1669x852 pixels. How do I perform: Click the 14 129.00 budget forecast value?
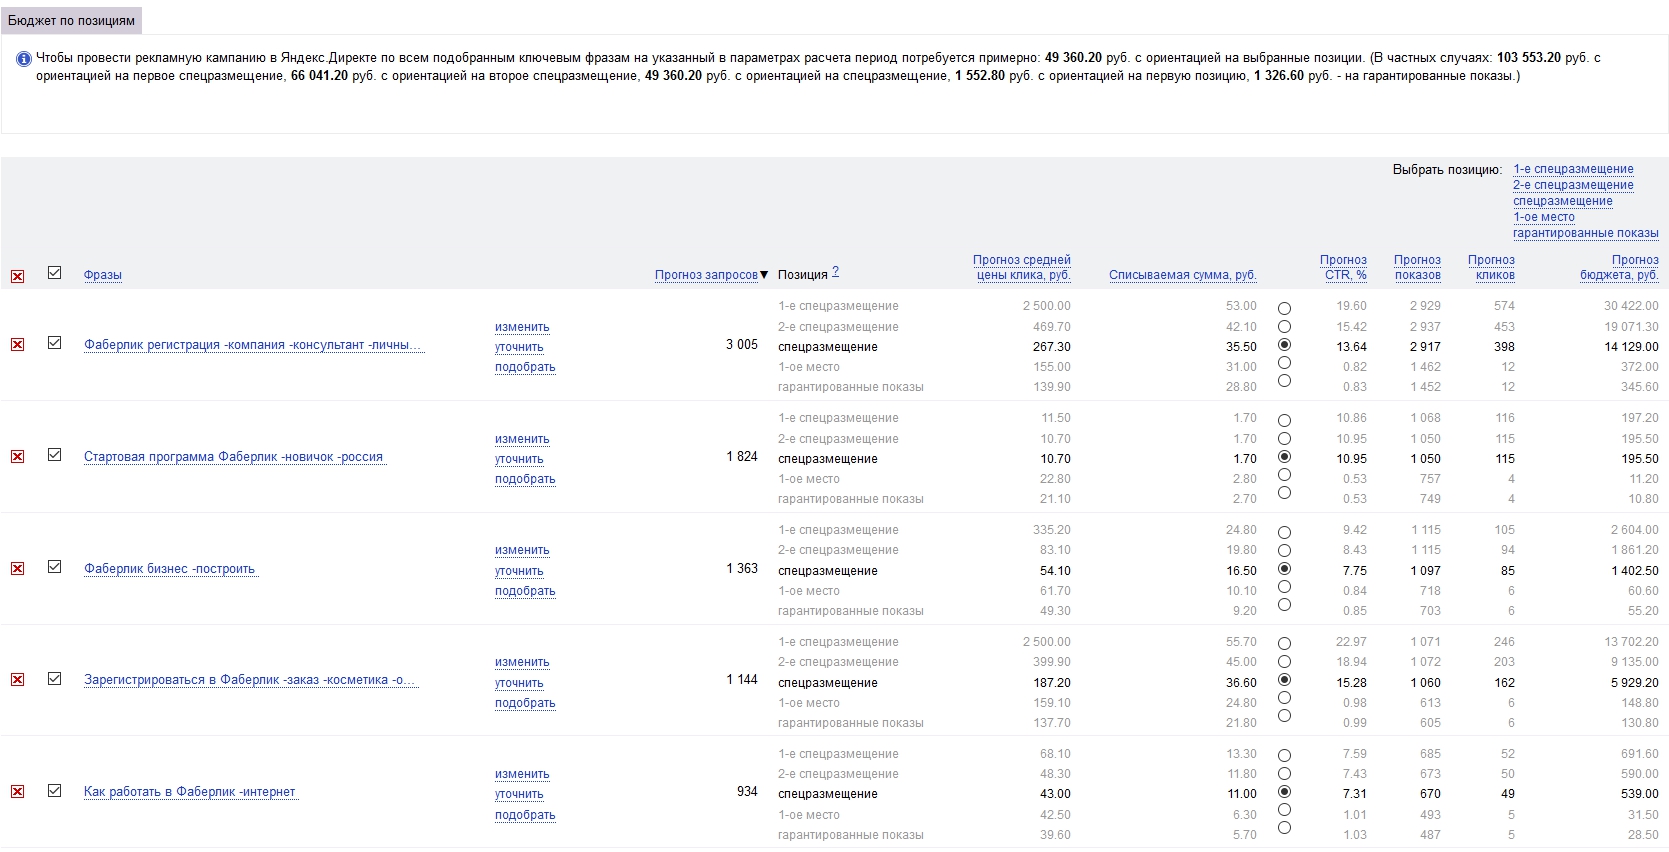[x=1631, y=347]
